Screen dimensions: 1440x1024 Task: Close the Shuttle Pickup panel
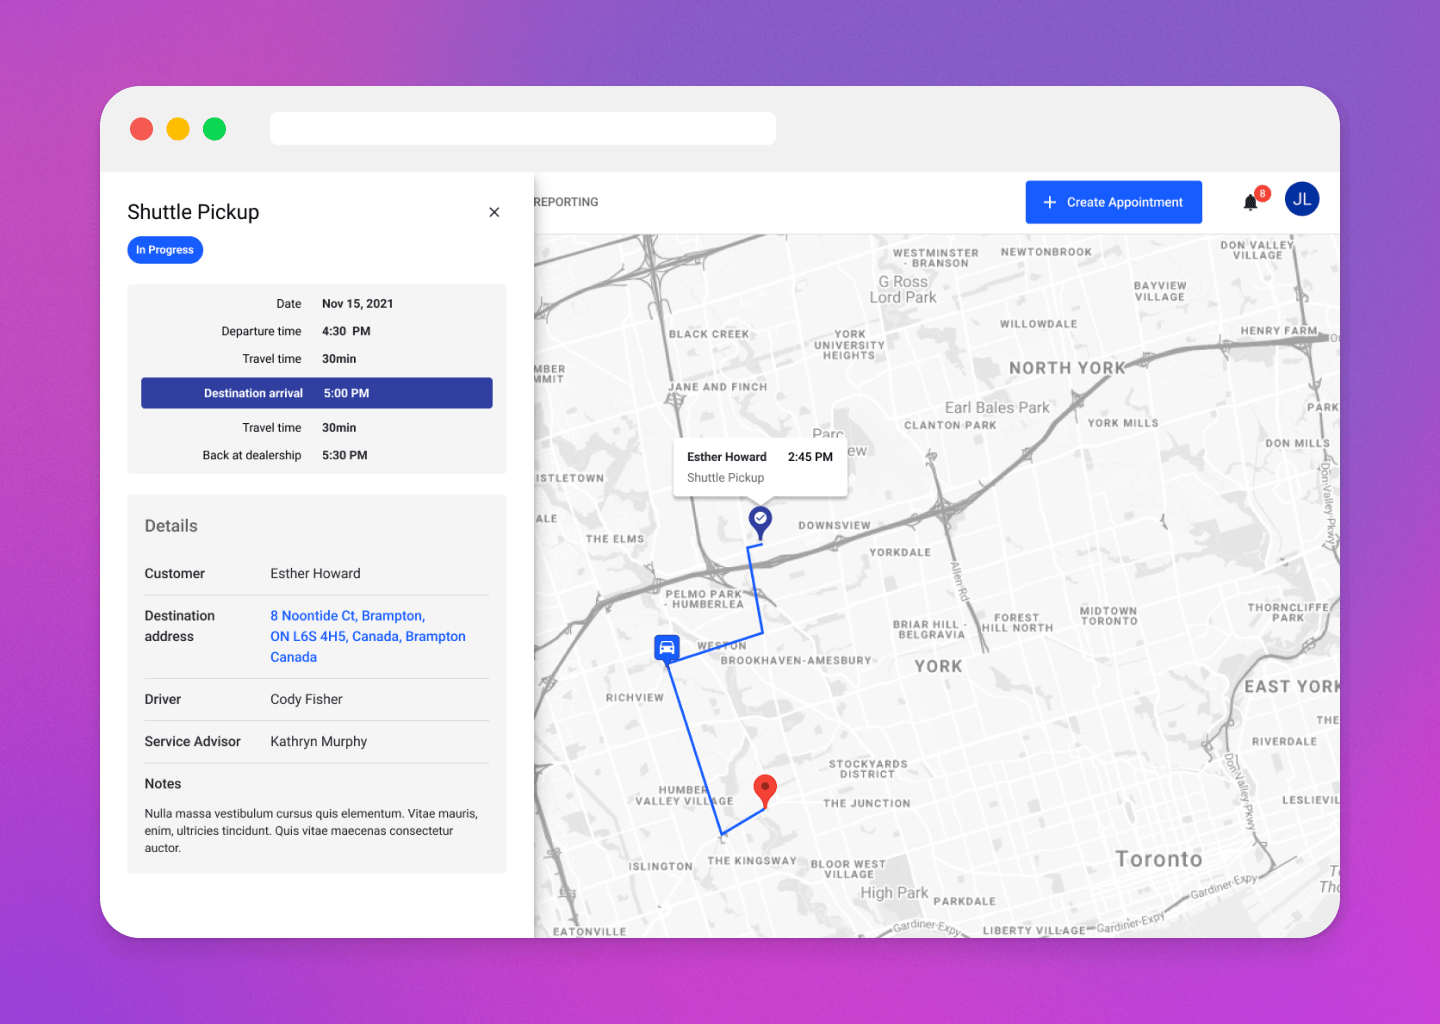494,212
